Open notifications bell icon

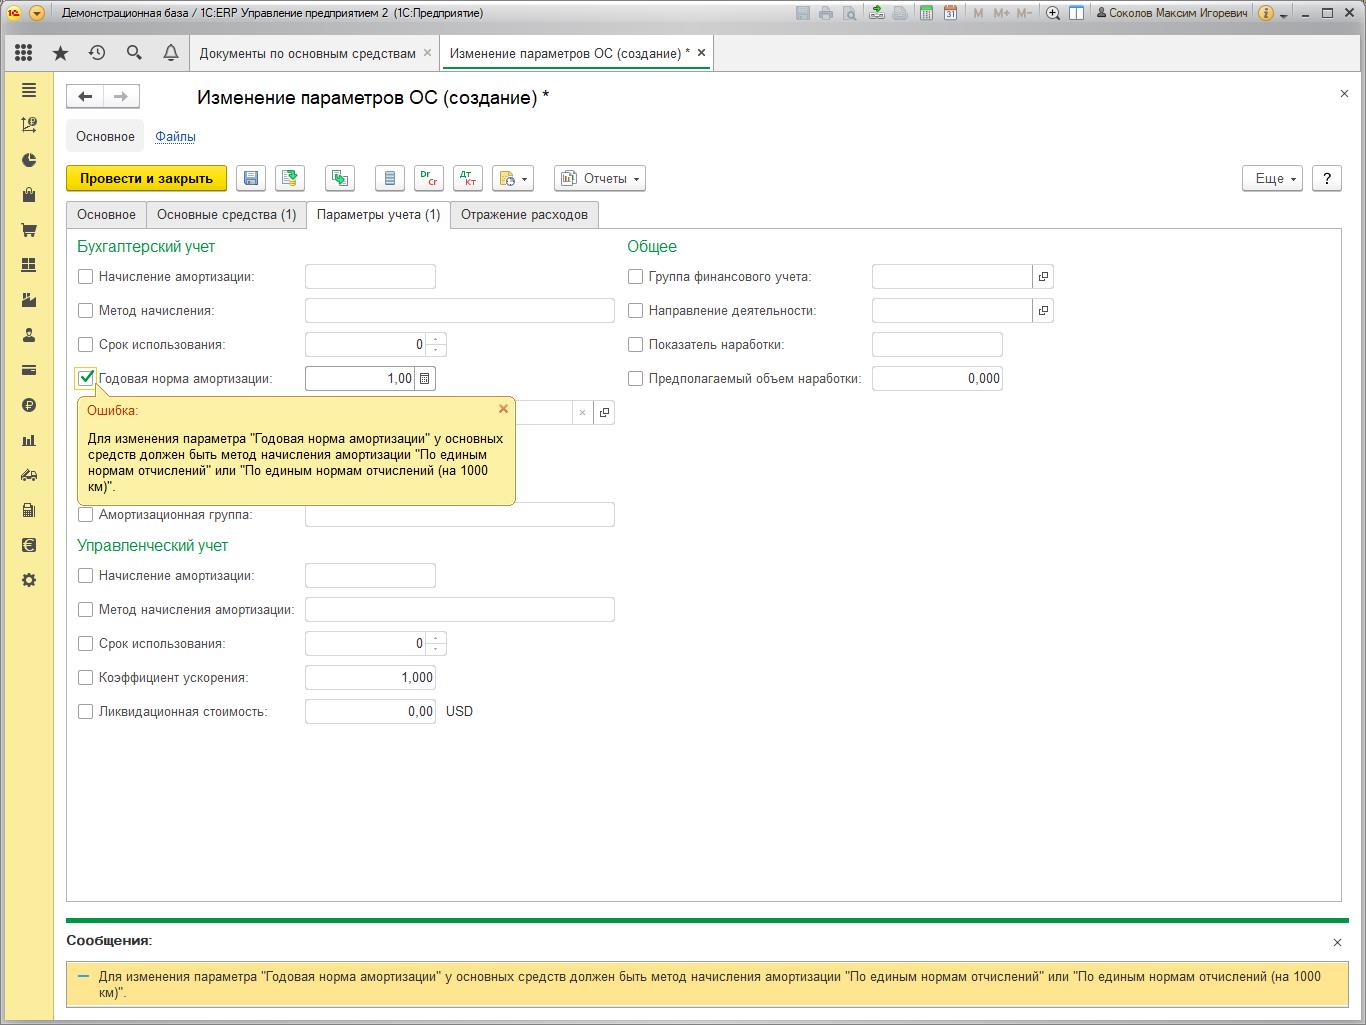click(171, 53)
